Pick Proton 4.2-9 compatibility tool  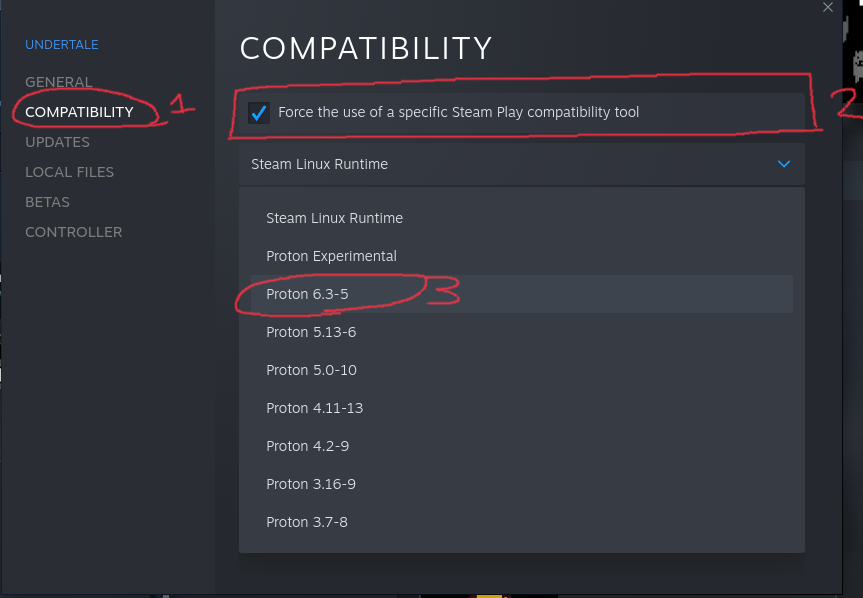click(x=307, y=446)
